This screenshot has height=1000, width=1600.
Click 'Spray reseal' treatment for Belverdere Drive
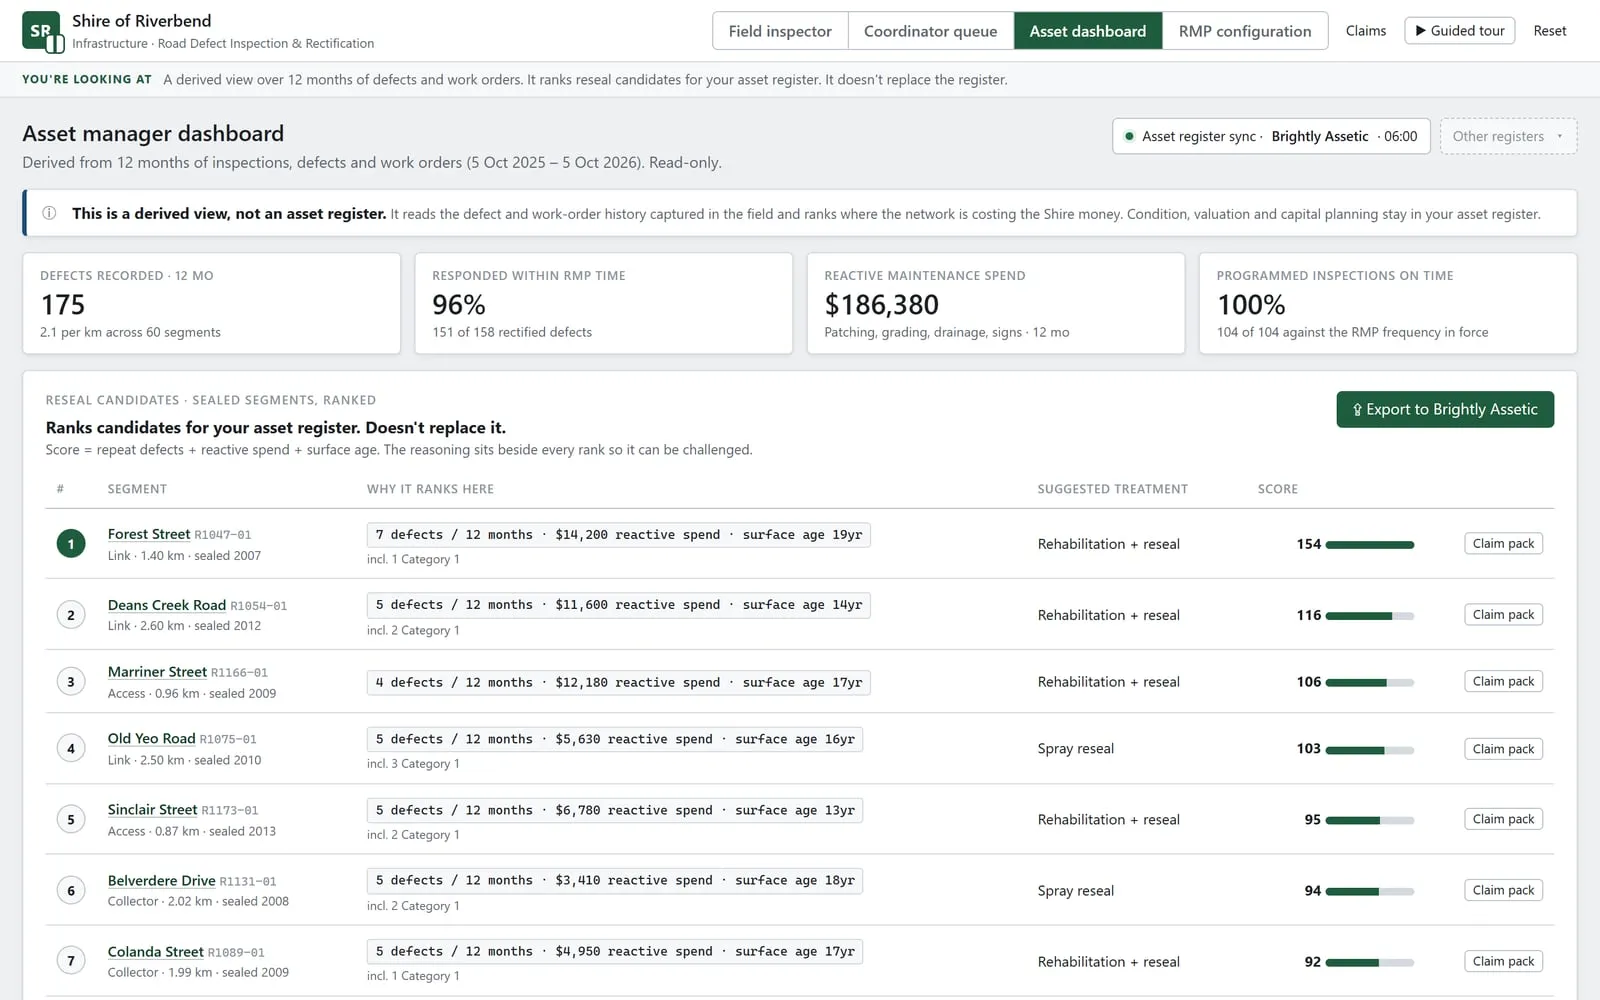point(1075,891)
